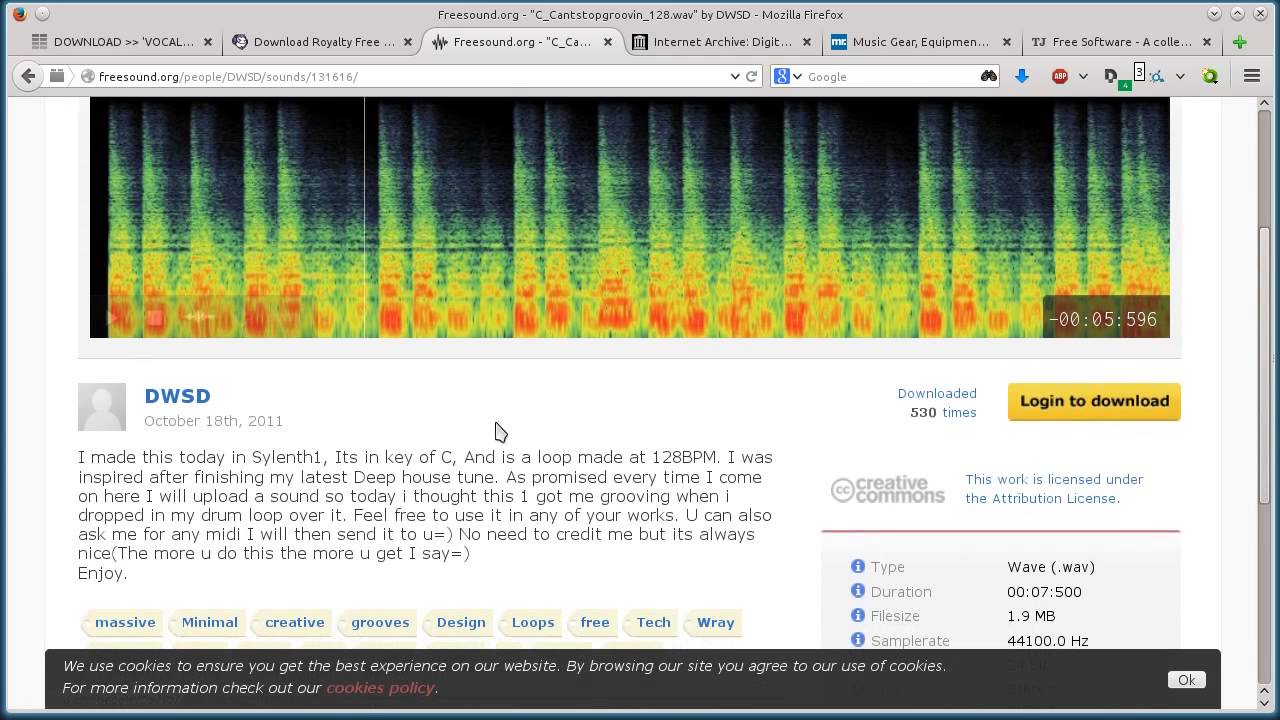
Task: Switch to the Music Gear, Equipment tab
Action: coord(921,42)
